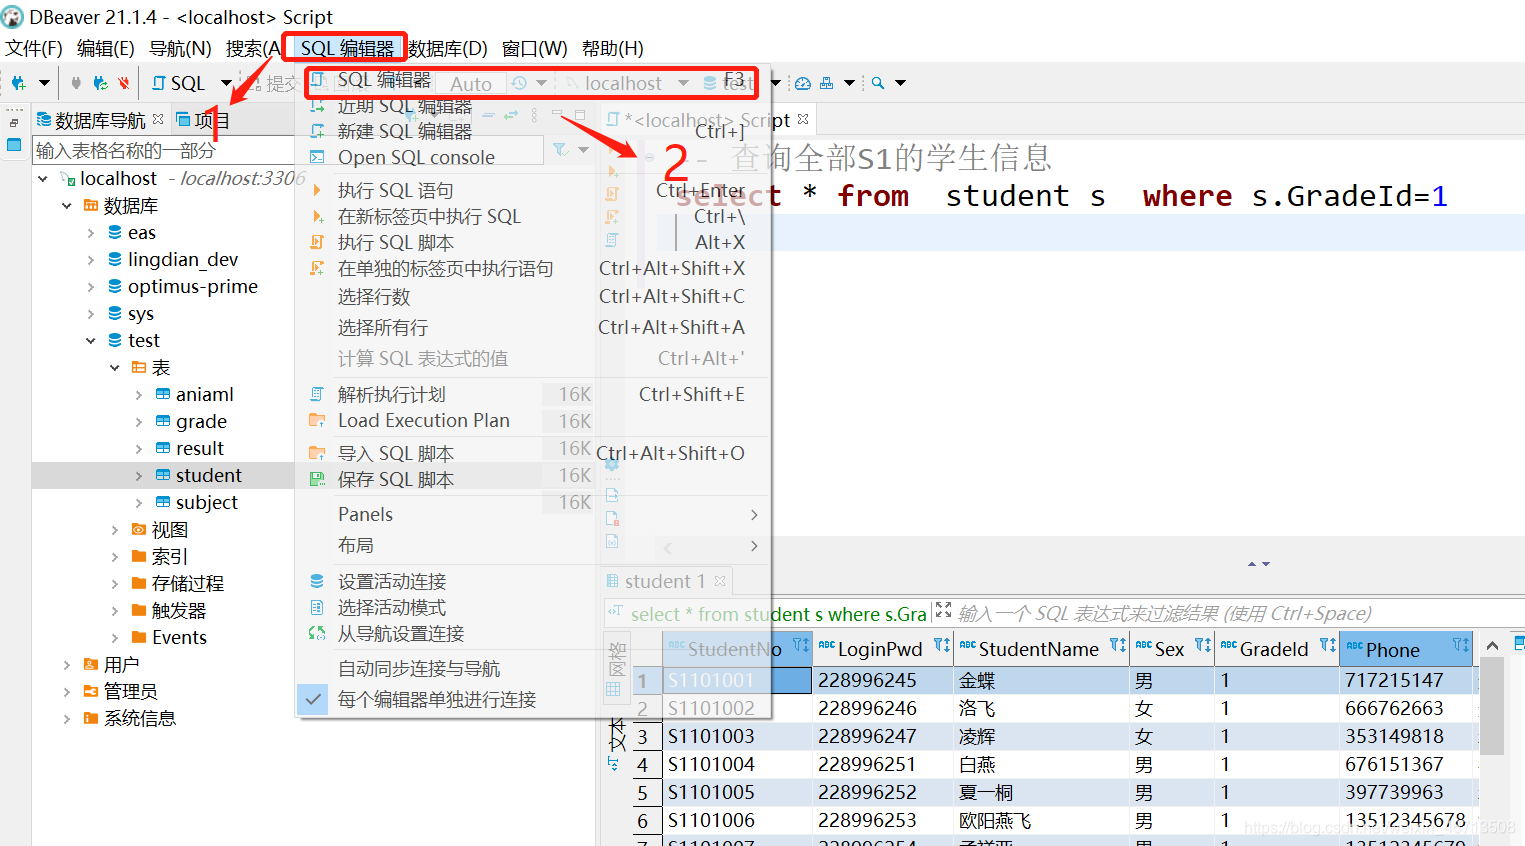Viewport: 1525px width, 846px height.
Task: Open the dropdown arrow beside search magnifier
Action: pyautogui.click(x=900, y=83)
